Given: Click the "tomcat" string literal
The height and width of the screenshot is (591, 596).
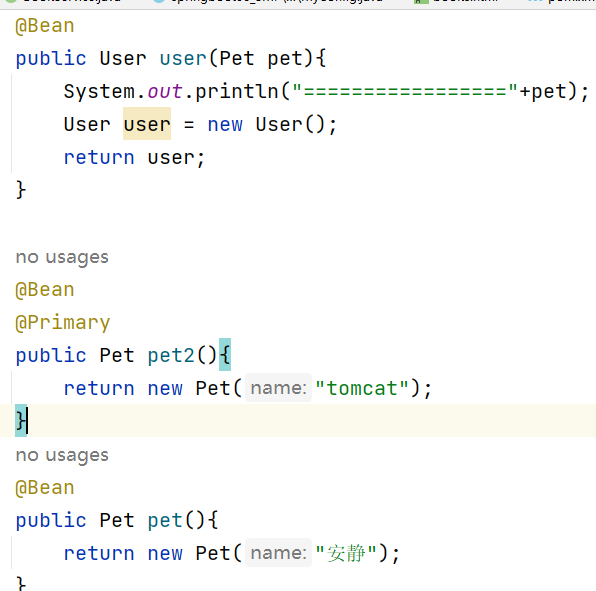Looking at the screenshot, I should (x=362, y=388).
